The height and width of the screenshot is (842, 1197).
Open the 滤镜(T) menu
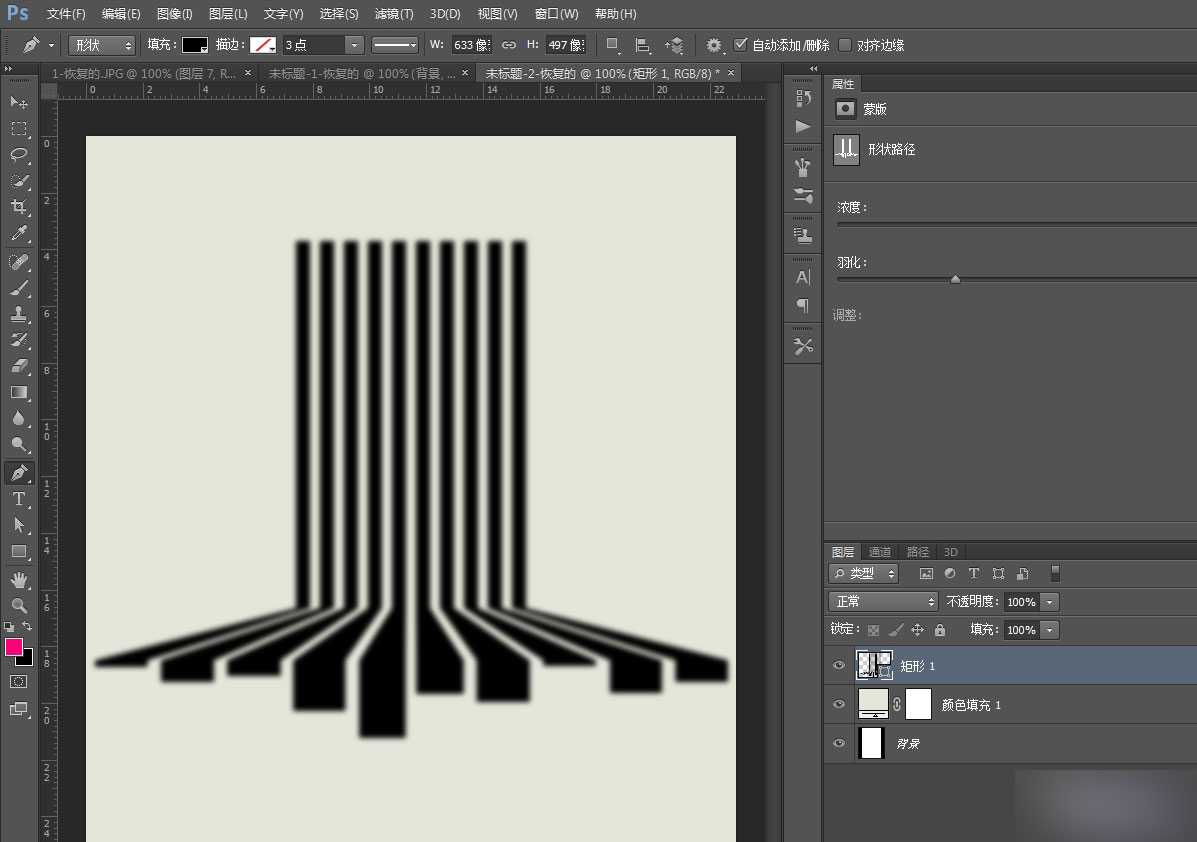(x=393, y=14)
